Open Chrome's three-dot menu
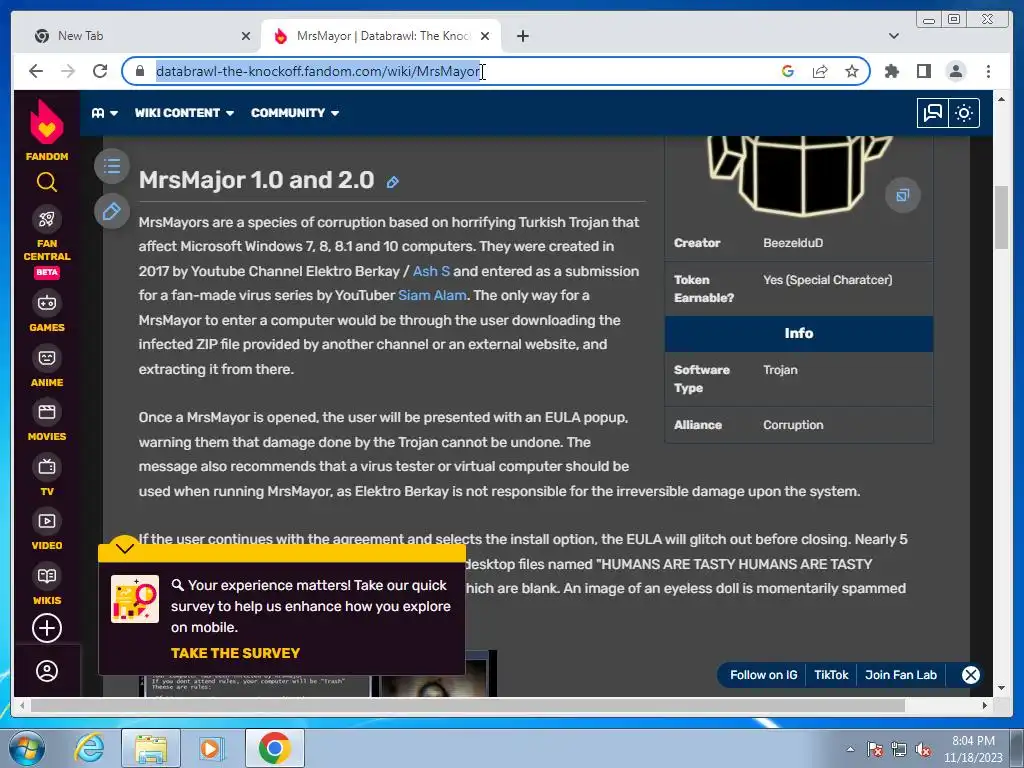The width and height of the screenshot is (1024, 768). [988, 71]
